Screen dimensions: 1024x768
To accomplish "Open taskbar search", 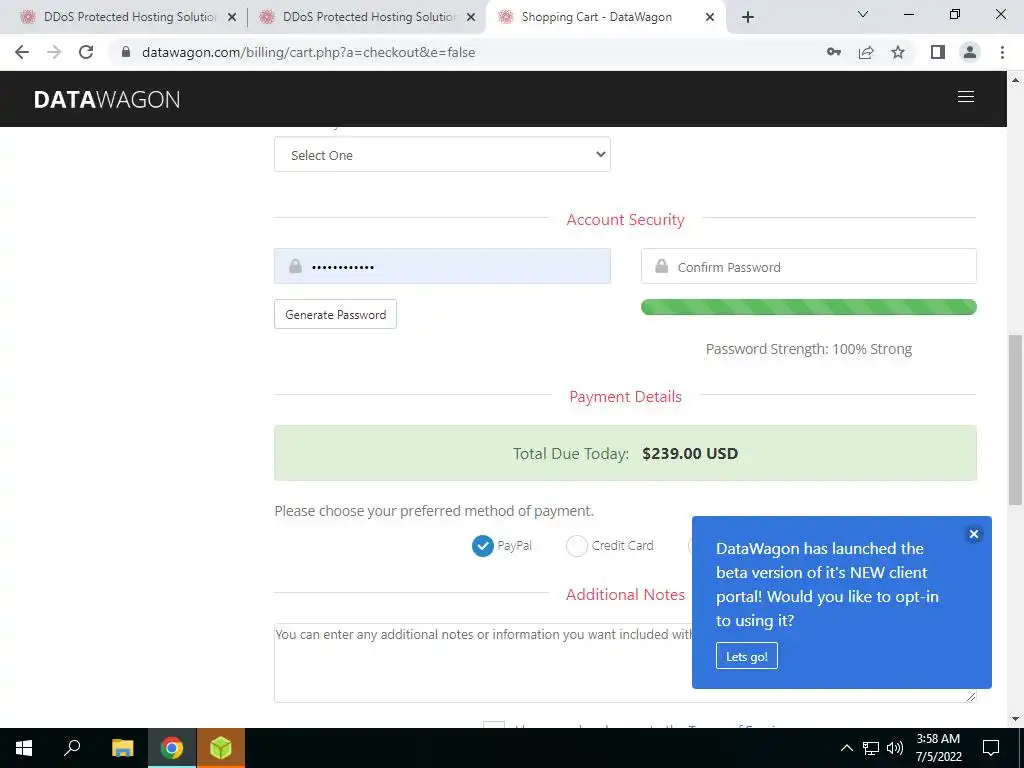I will click(72, 748).
